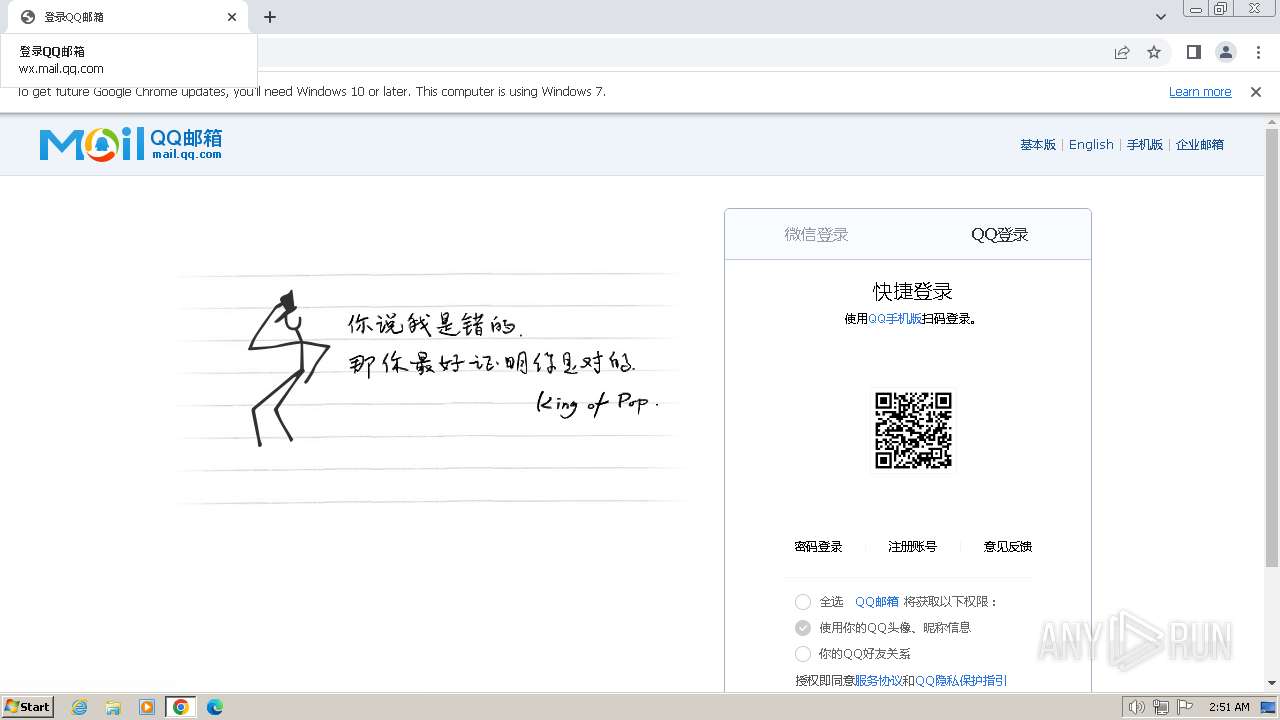
Task: Click scrollbar down arrow
Action: tap(1272, 683)
